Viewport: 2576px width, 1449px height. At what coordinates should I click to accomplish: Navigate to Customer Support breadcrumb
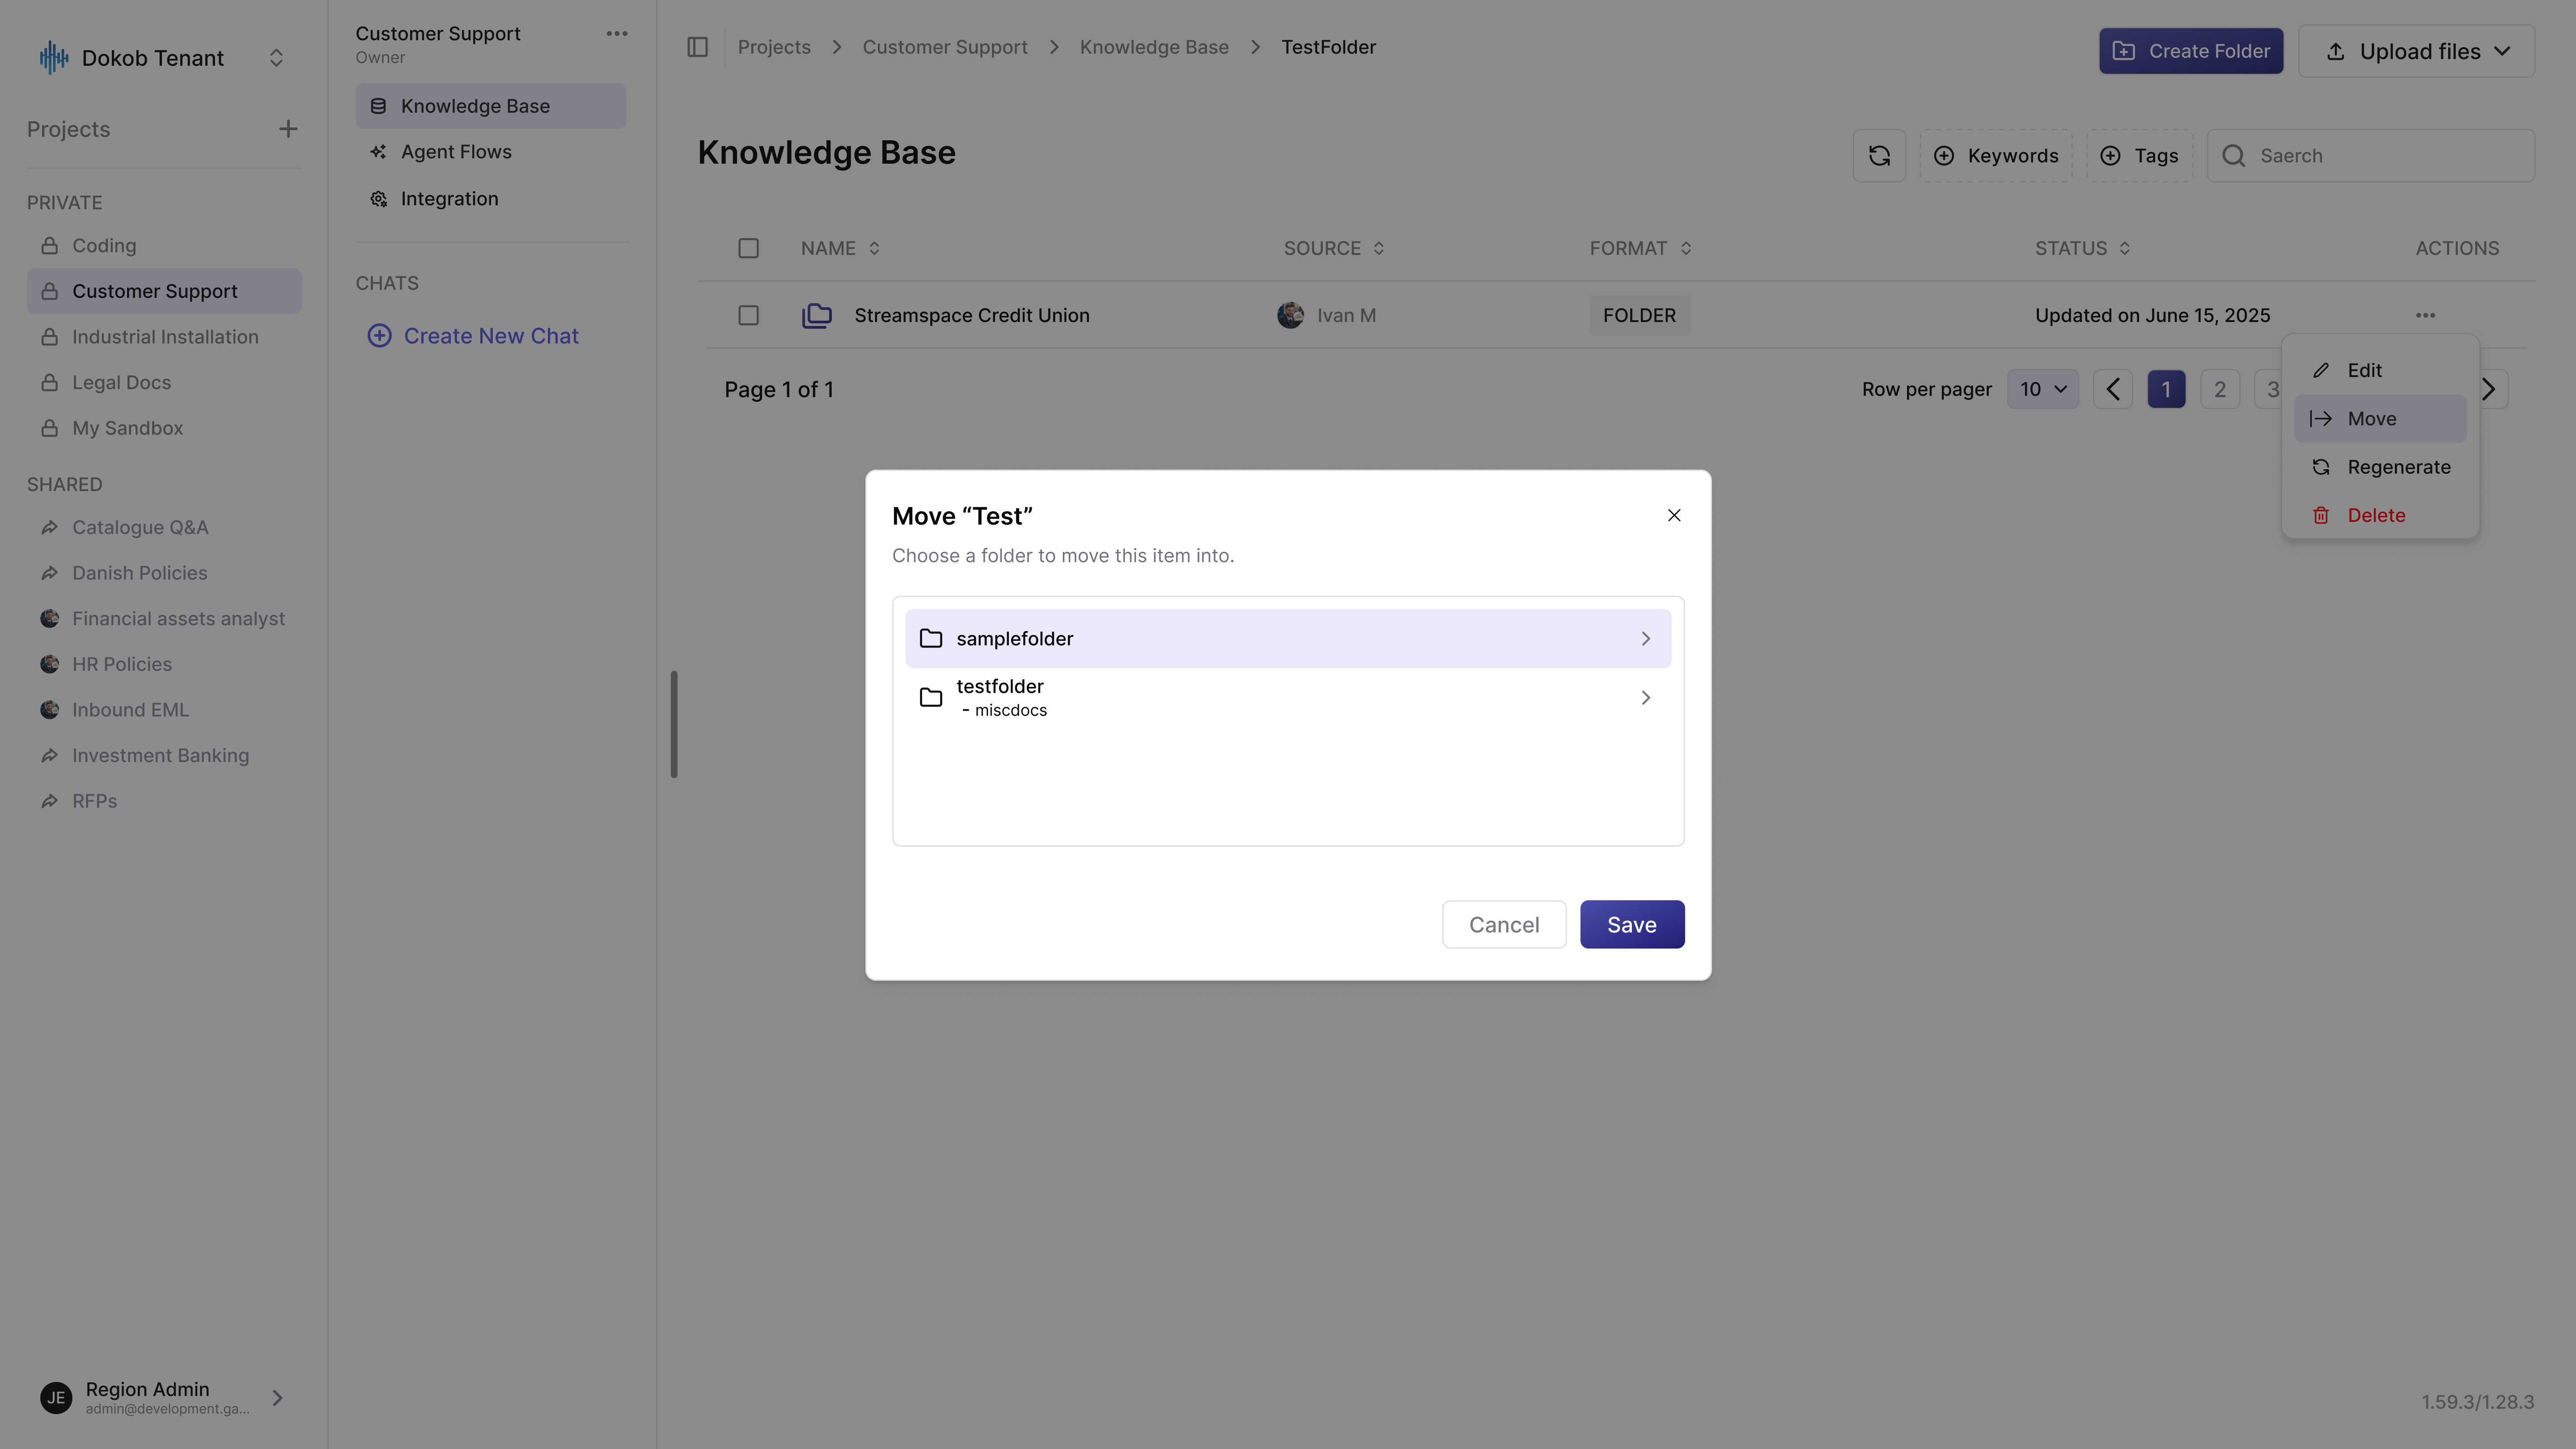[x=945, y=47]
